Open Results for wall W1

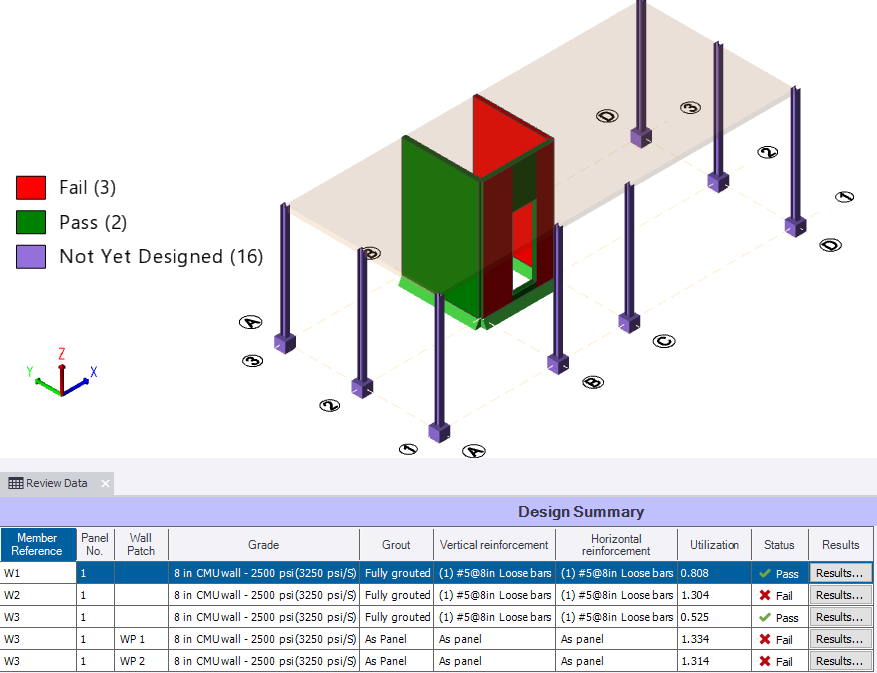[x=840, y=573]
